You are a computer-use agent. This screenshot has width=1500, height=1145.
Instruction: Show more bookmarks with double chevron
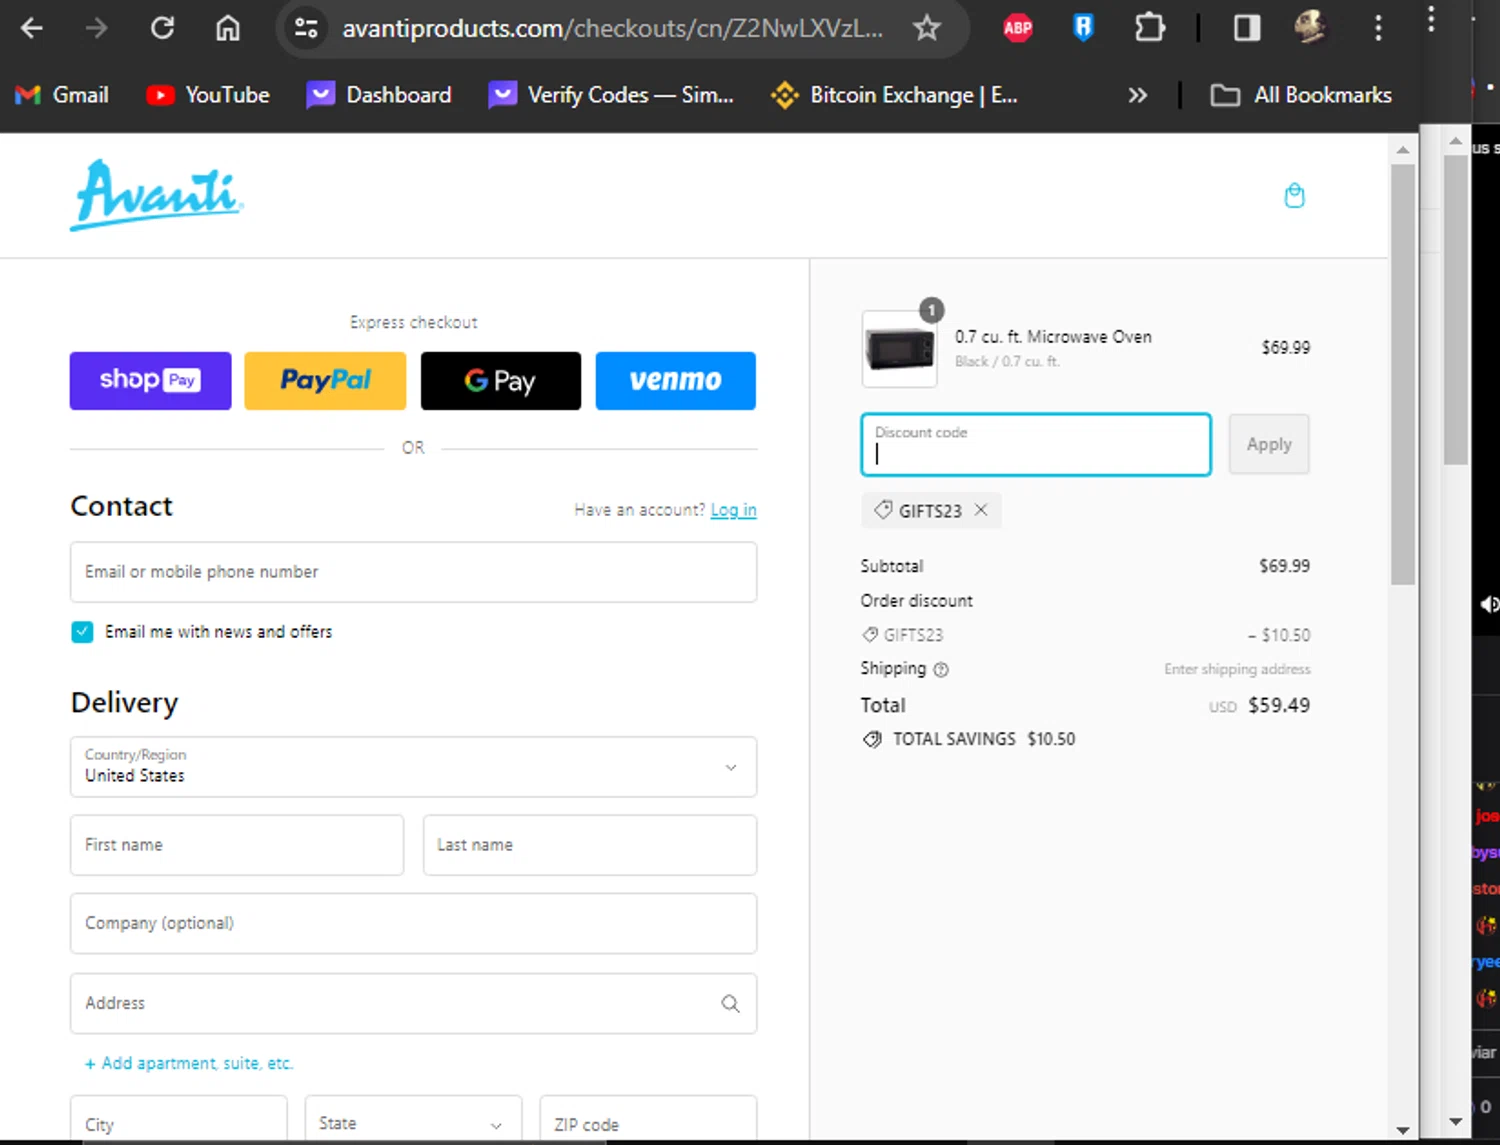tap(1137, 95)
